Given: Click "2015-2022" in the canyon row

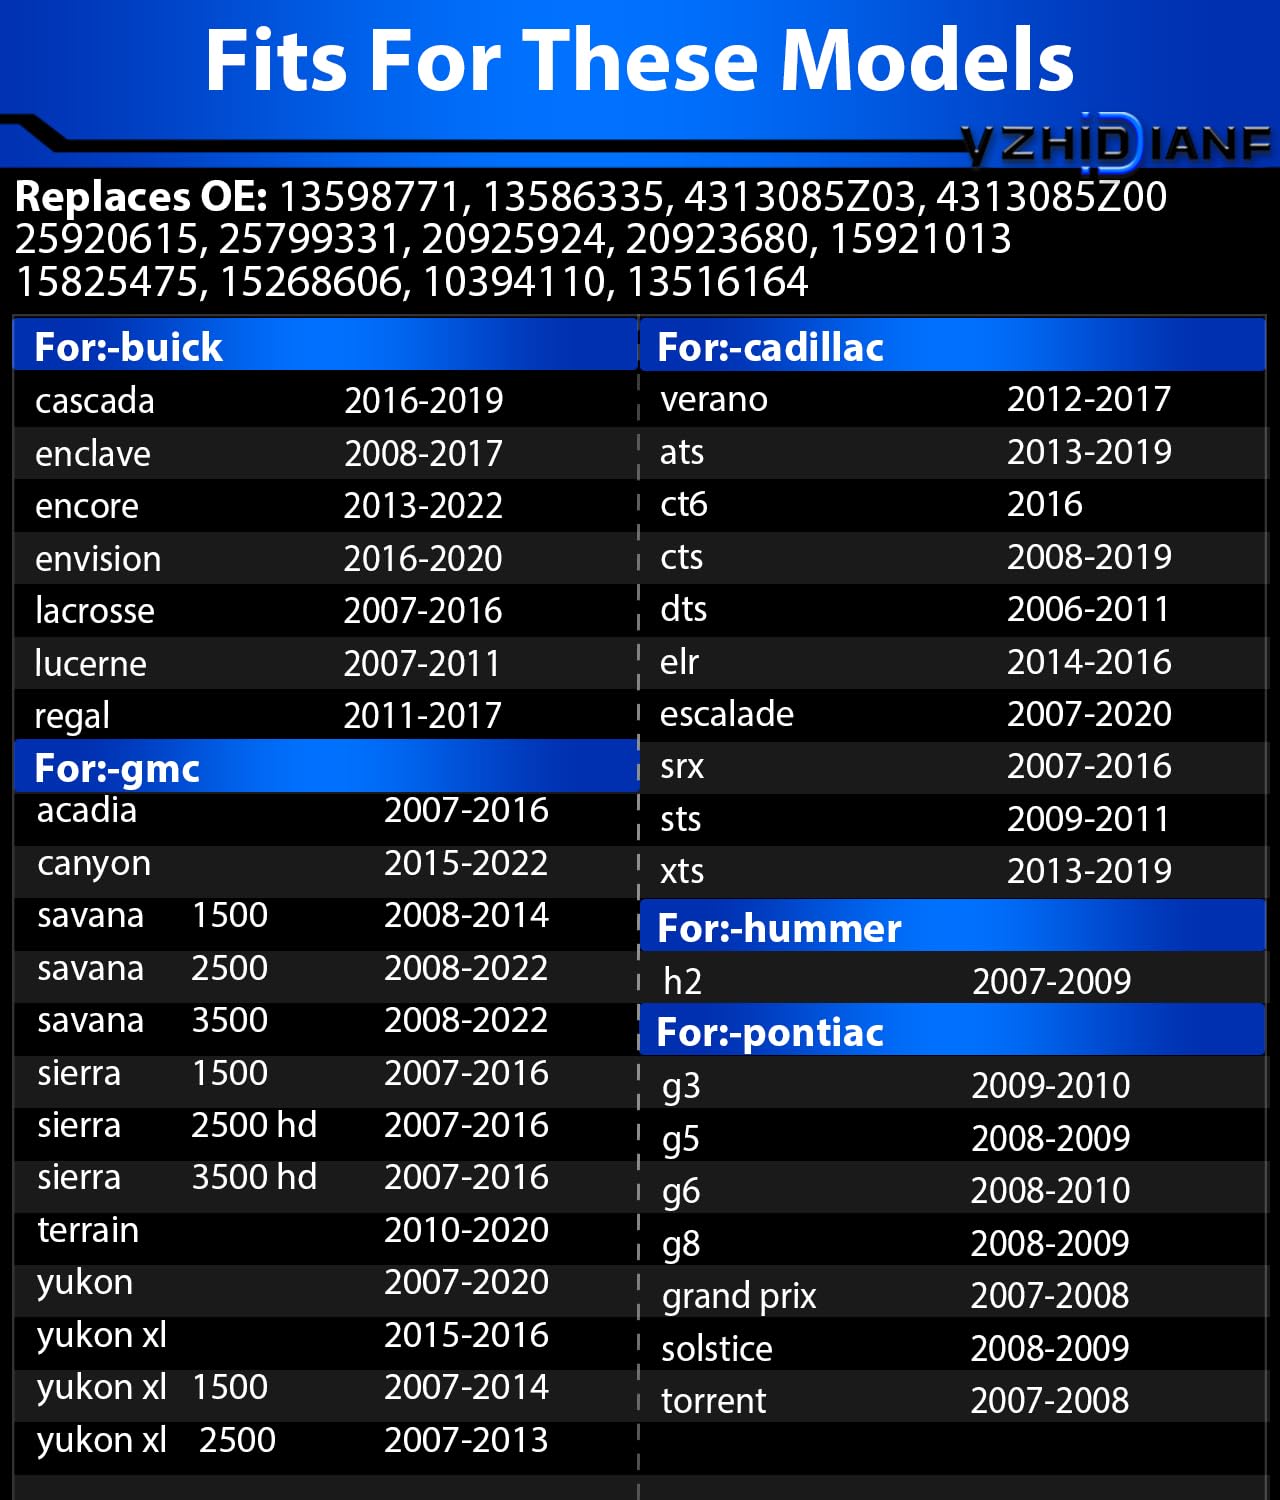Looking at the screenshot, I should [466, 863].
